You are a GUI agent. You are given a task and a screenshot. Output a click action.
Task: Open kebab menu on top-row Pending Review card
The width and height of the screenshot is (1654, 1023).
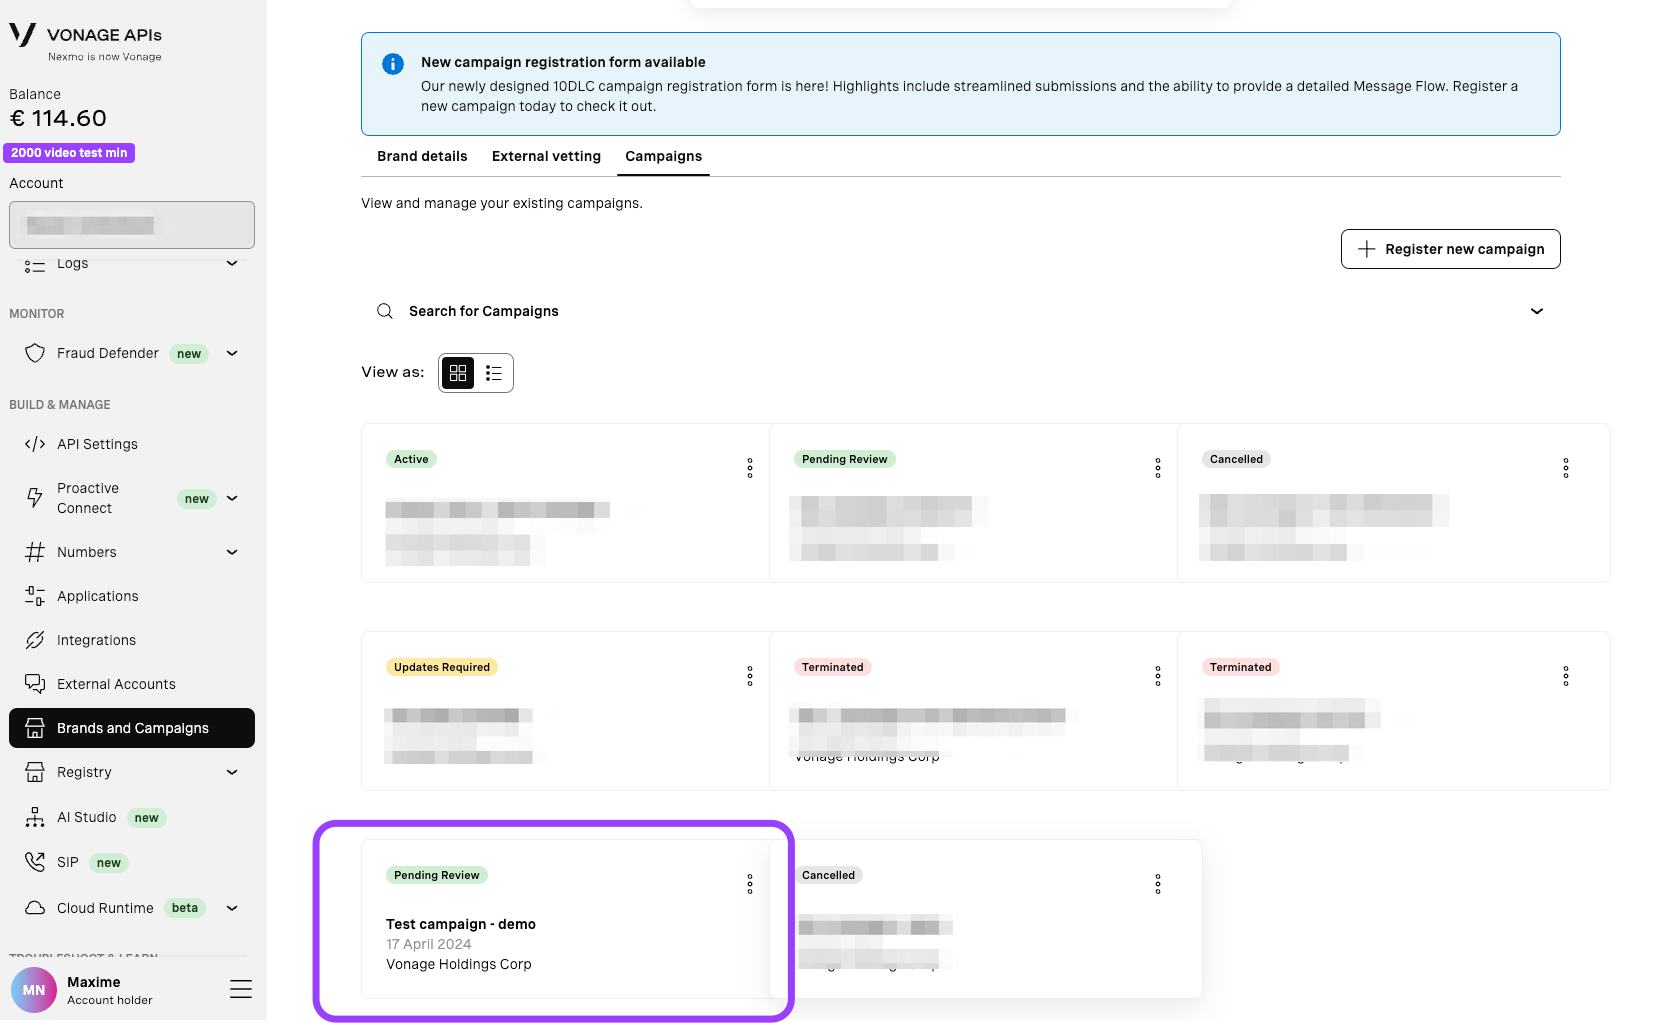pyautogui.click(x=1158, y=468)
